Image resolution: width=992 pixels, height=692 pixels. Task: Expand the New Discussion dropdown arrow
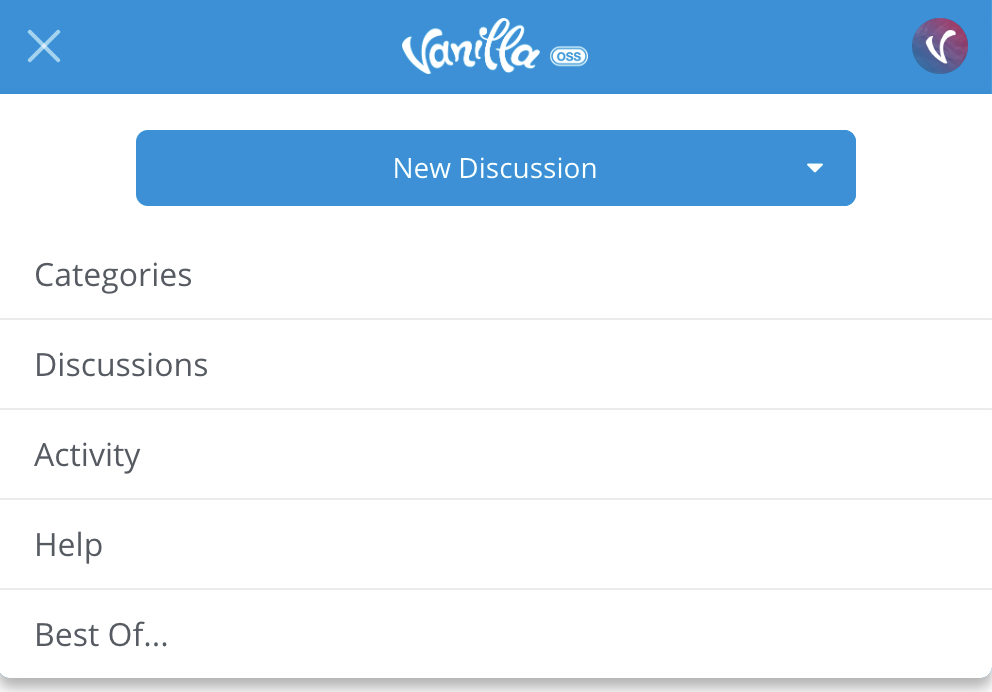click(815, 168)
